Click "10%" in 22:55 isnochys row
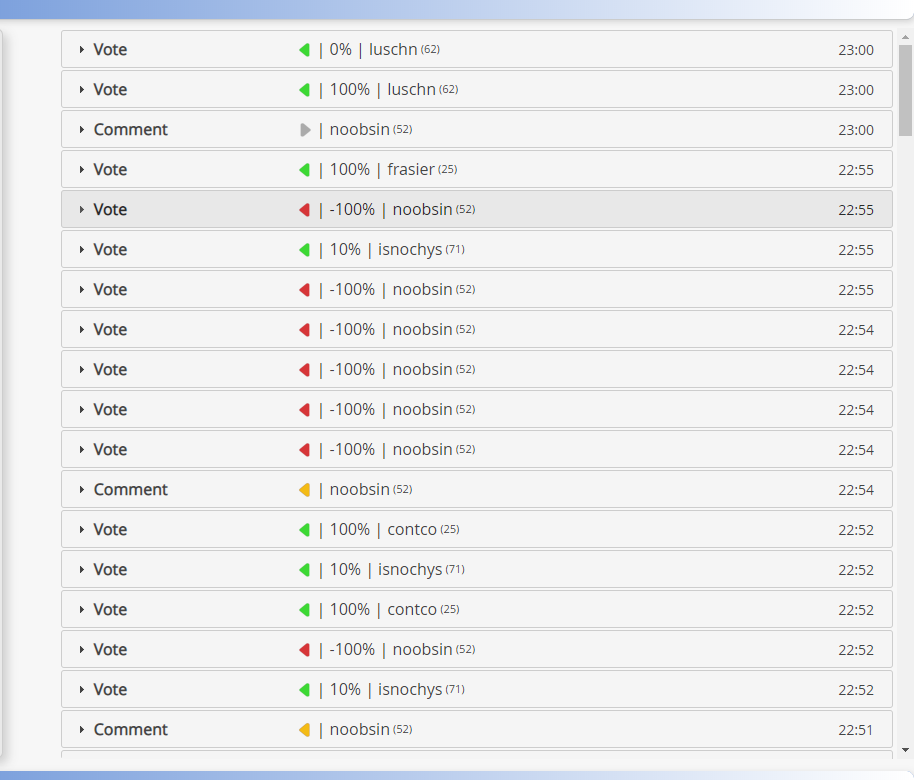This screenshot has width=914, height=780. 345,250
